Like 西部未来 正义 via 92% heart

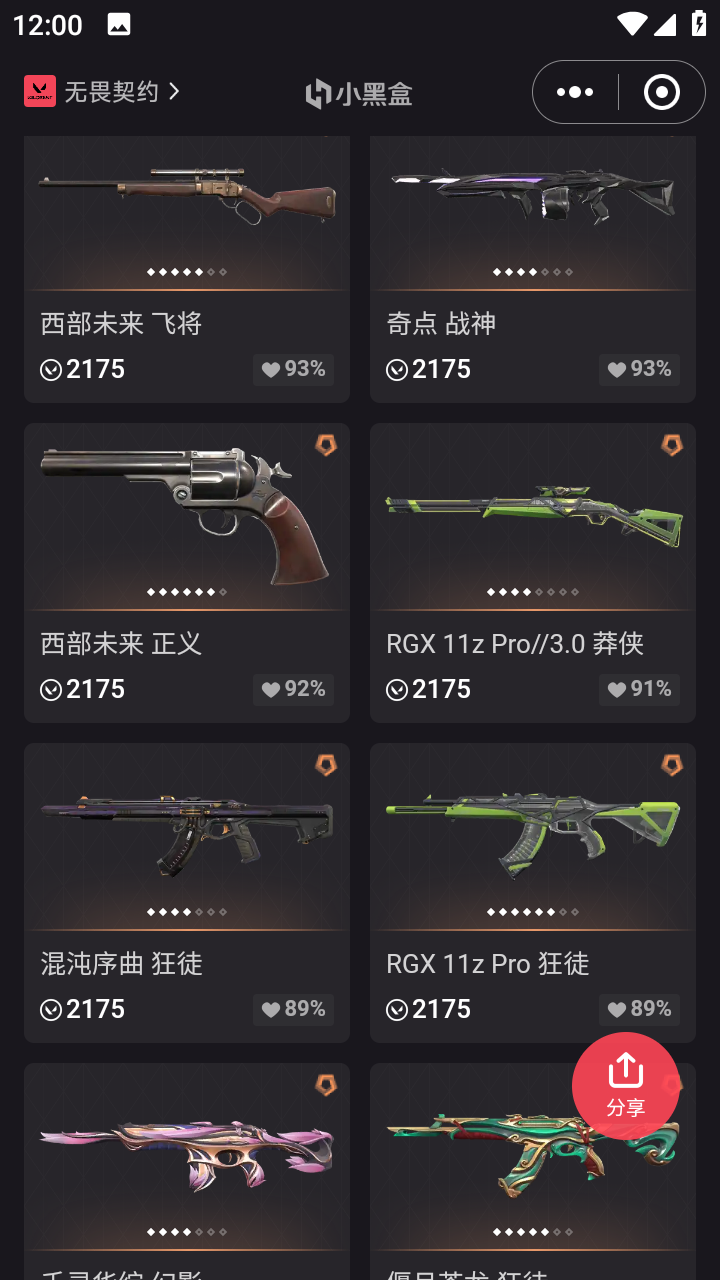coord(293,689)
